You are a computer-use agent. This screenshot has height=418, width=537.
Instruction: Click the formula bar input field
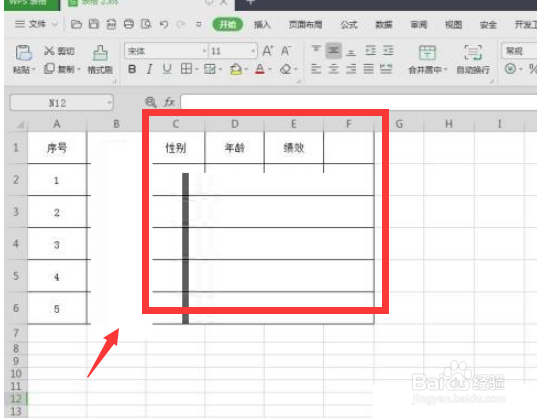(359, 102)
